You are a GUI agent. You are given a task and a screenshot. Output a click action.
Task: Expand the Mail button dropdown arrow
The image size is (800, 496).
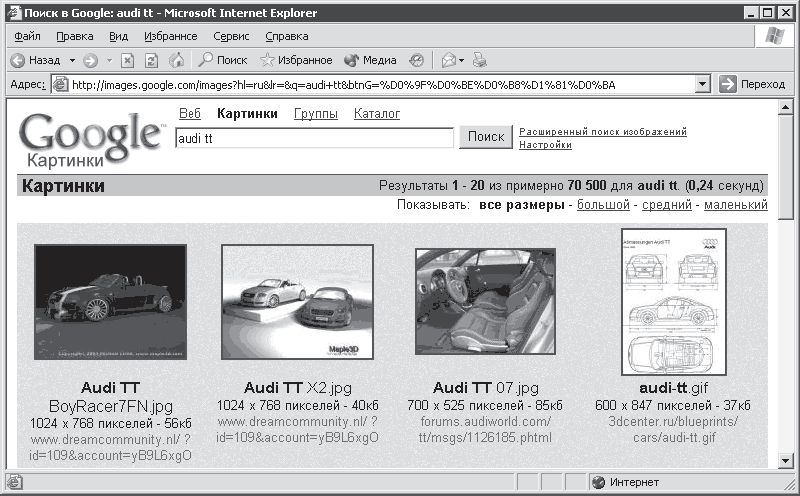pyautogui.click(x=463, y=60)
